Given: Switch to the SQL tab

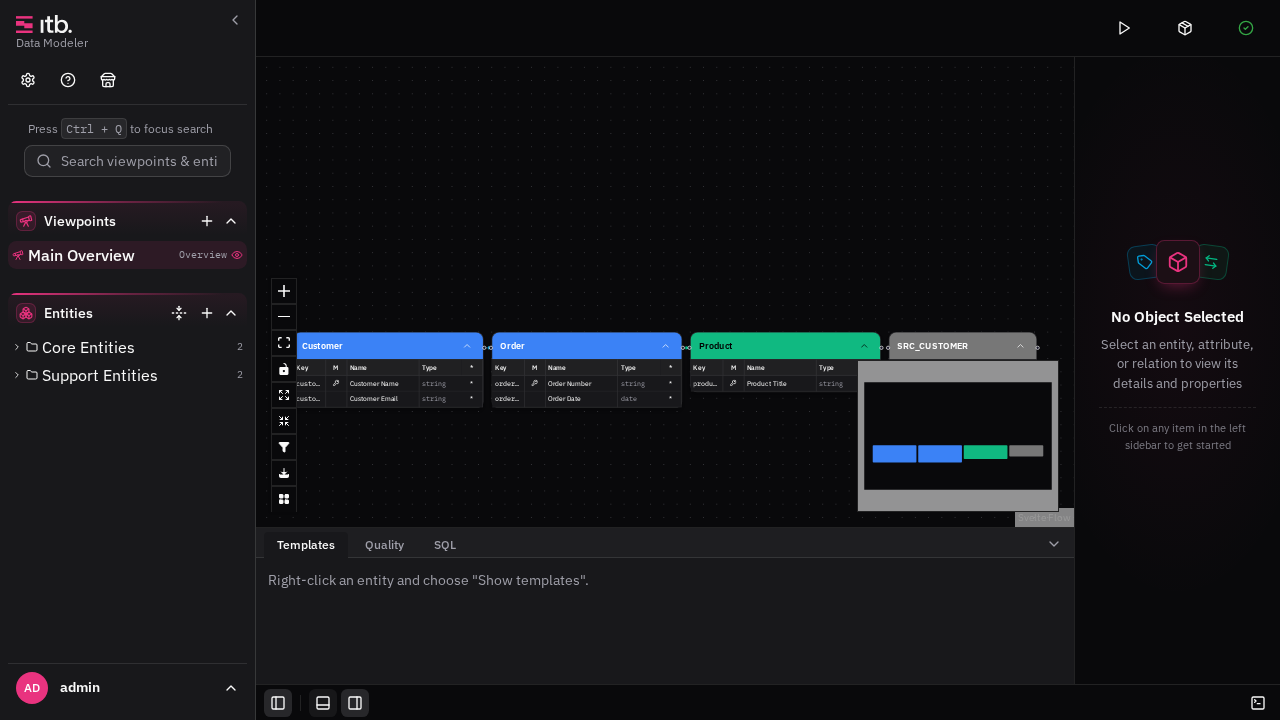Looking at the screenshot, I should coord(445,545).
